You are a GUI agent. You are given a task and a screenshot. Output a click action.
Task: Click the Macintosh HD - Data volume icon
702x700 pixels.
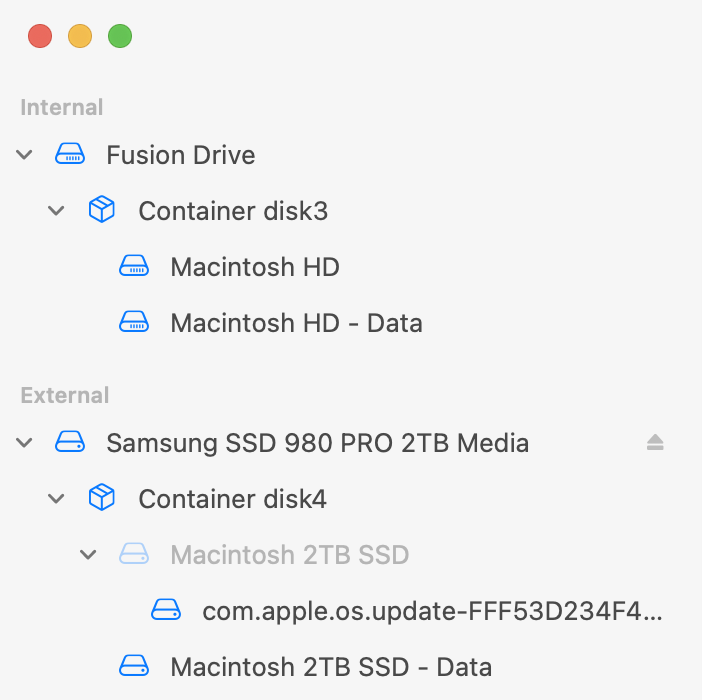pos(134,323)
